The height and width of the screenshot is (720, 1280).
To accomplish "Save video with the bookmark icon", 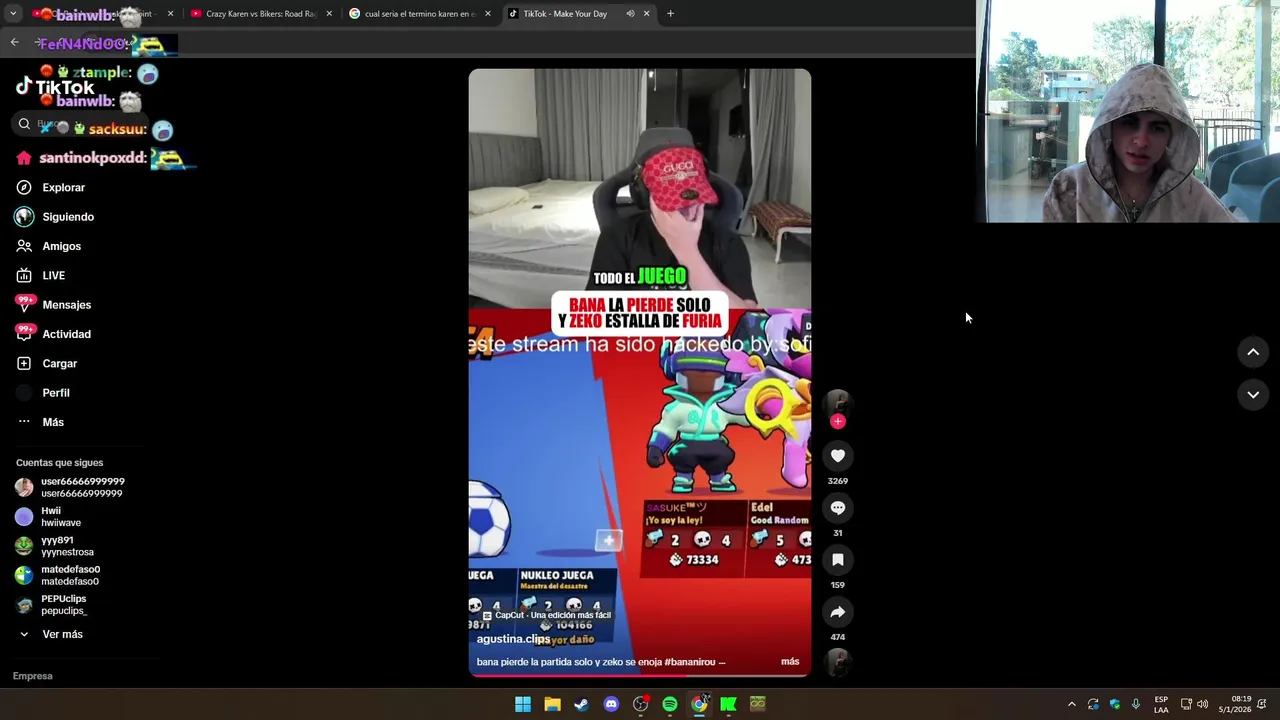I will point(838,560).
